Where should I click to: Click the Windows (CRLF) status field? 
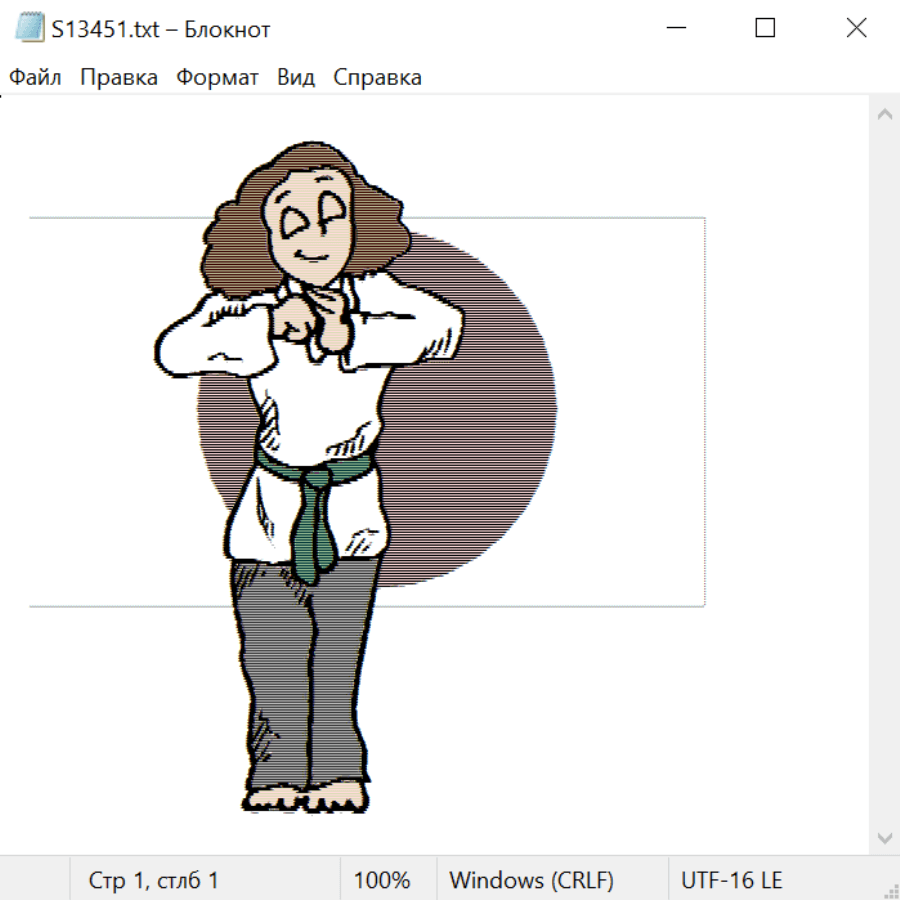(531, 881)
